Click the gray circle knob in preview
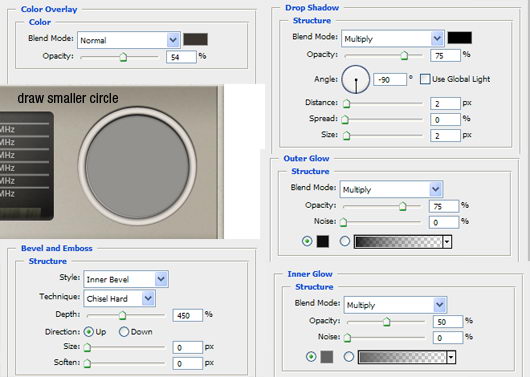 click(x=137, y=167)
